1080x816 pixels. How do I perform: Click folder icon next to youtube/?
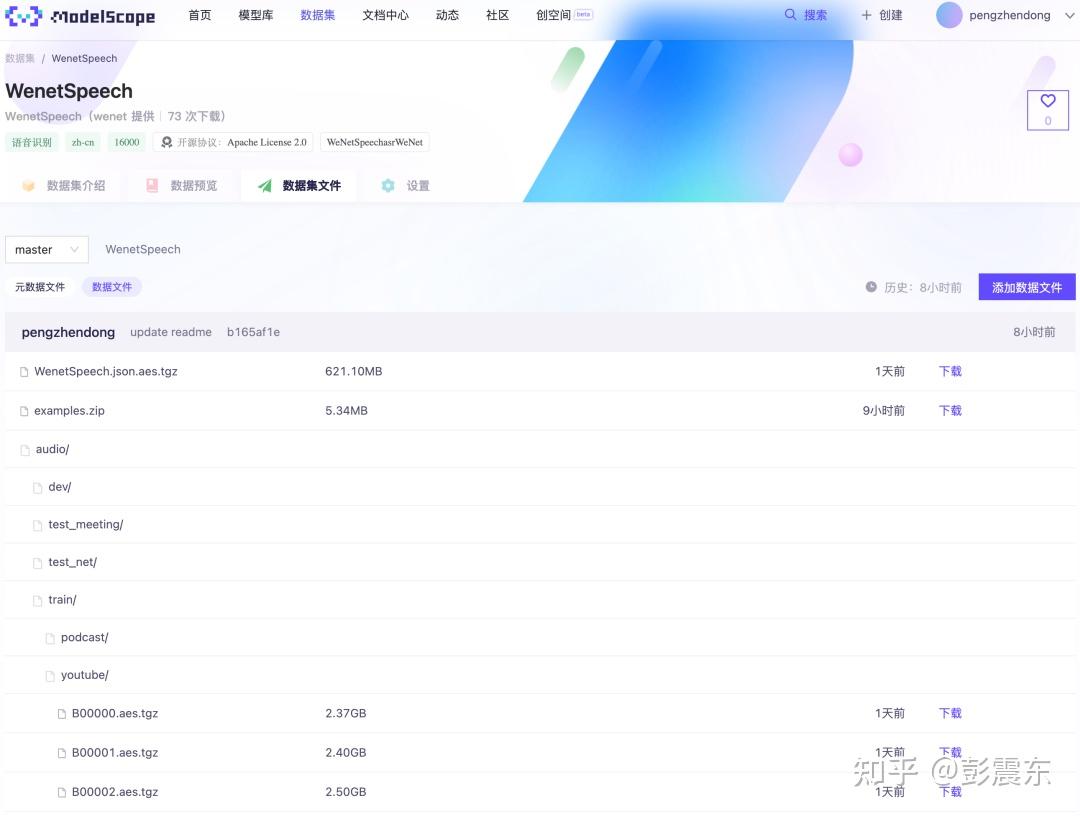(50, 676)
